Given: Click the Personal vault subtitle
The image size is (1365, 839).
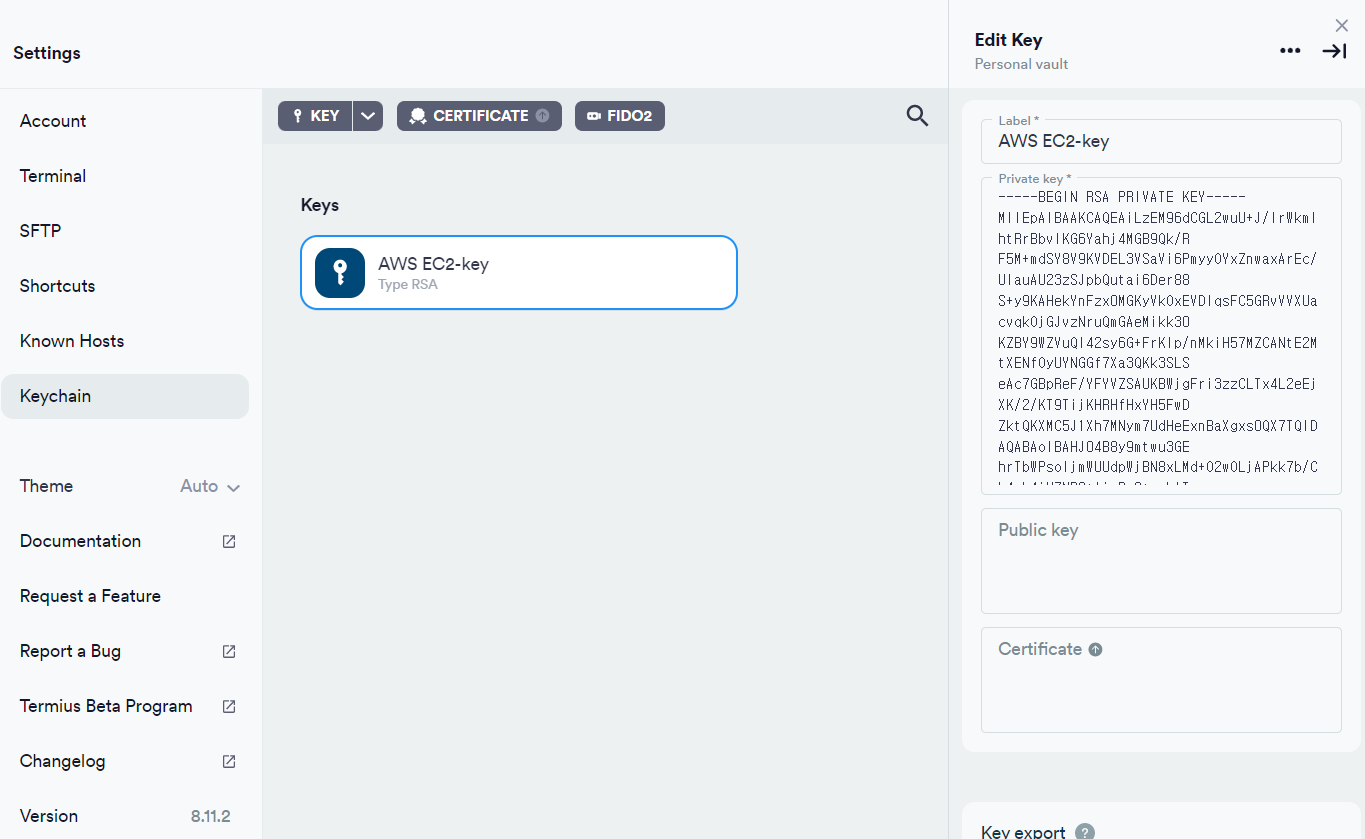Looking at the screenshot, I should click(x=1021, y=64).
